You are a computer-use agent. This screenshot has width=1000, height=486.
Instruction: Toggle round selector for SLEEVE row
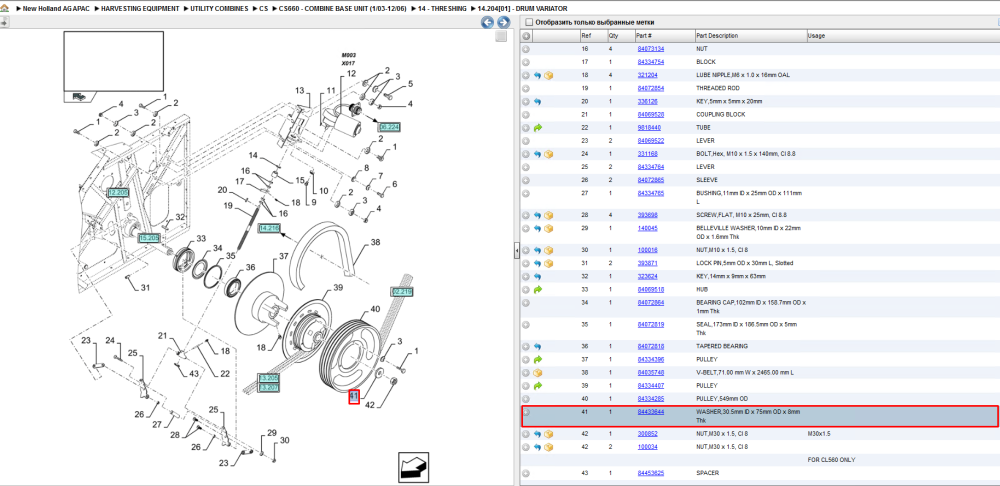pos(526,180)
